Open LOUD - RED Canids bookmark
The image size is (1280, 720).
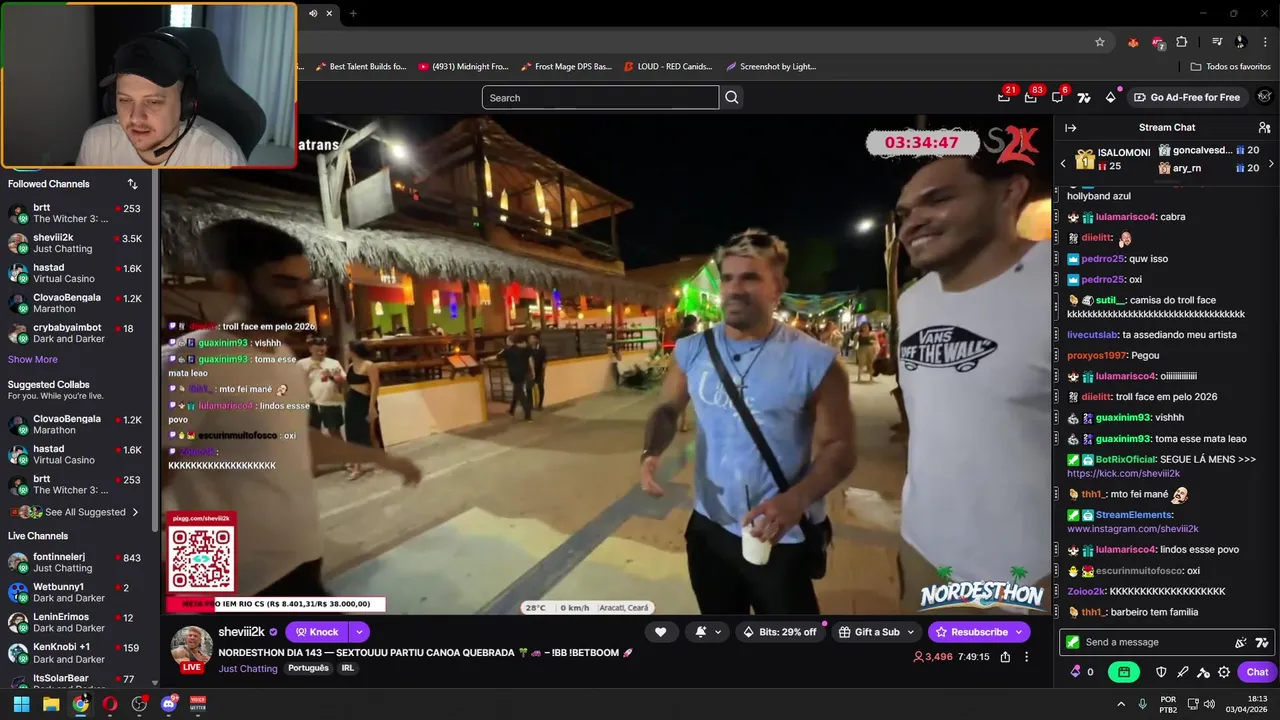pos(668,67)
